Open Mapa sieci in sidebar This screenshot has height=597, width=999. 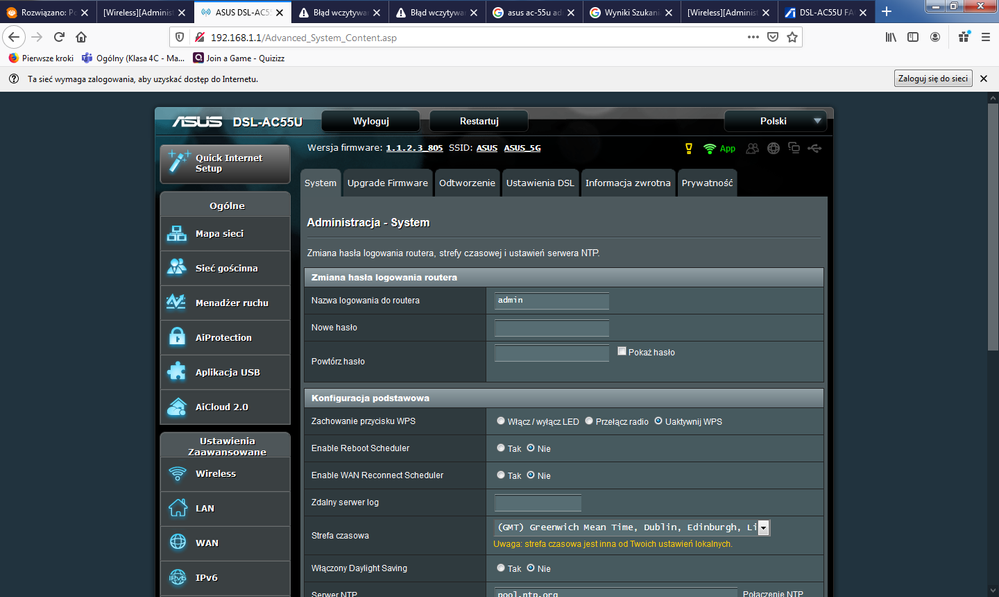pyautogui.click(x=225, y=234)
